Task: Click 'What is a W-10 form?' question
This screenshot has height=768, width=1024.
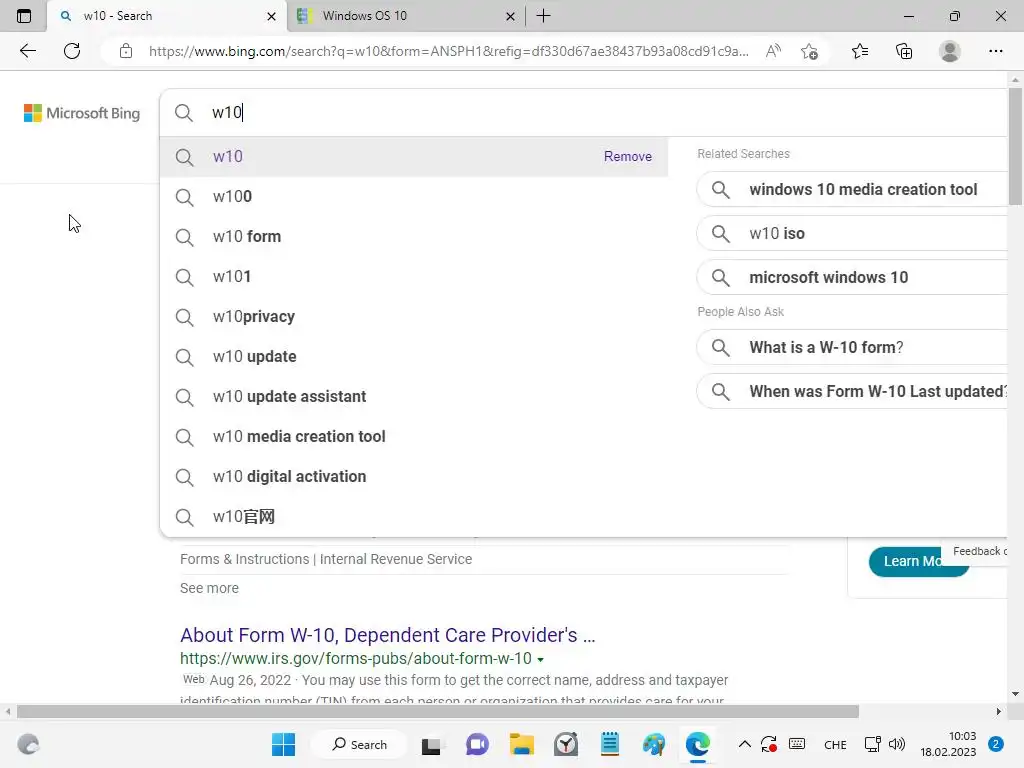Action: tap(852, 347)
